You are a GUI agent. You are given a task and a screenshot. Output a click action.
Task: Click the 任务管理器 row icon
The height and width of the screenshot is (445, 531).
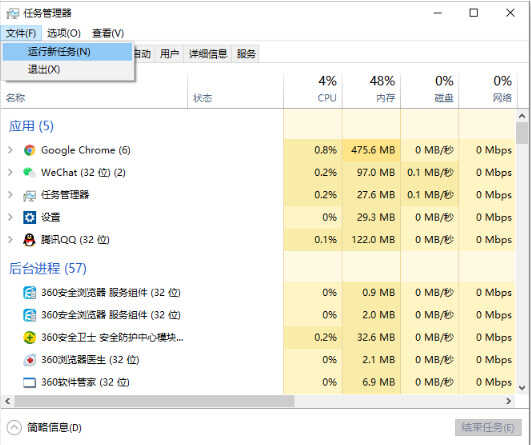(x=29, y=195)
